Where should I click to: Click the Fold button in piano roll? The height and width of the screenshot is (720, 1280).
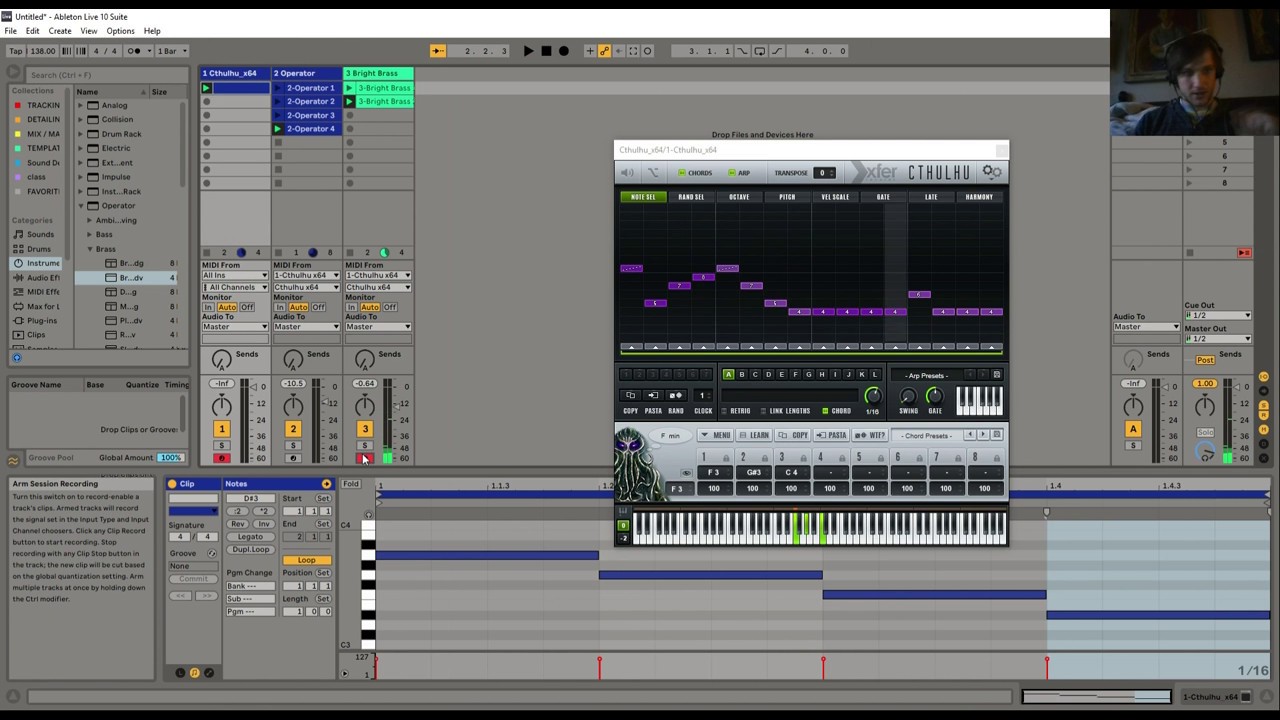point(350,485)
